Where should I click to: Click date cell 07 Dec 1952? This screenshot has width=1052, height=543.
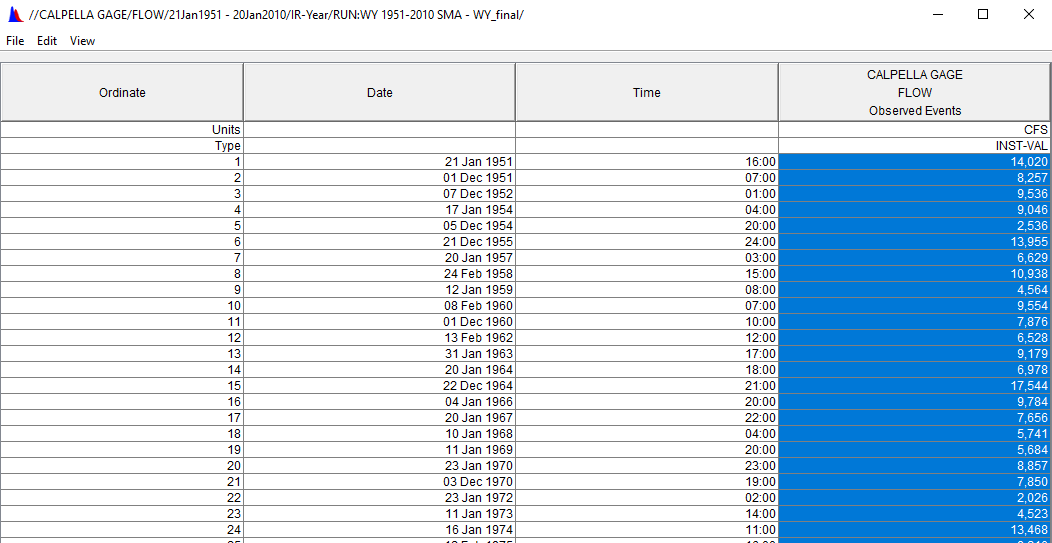[380, 193]
